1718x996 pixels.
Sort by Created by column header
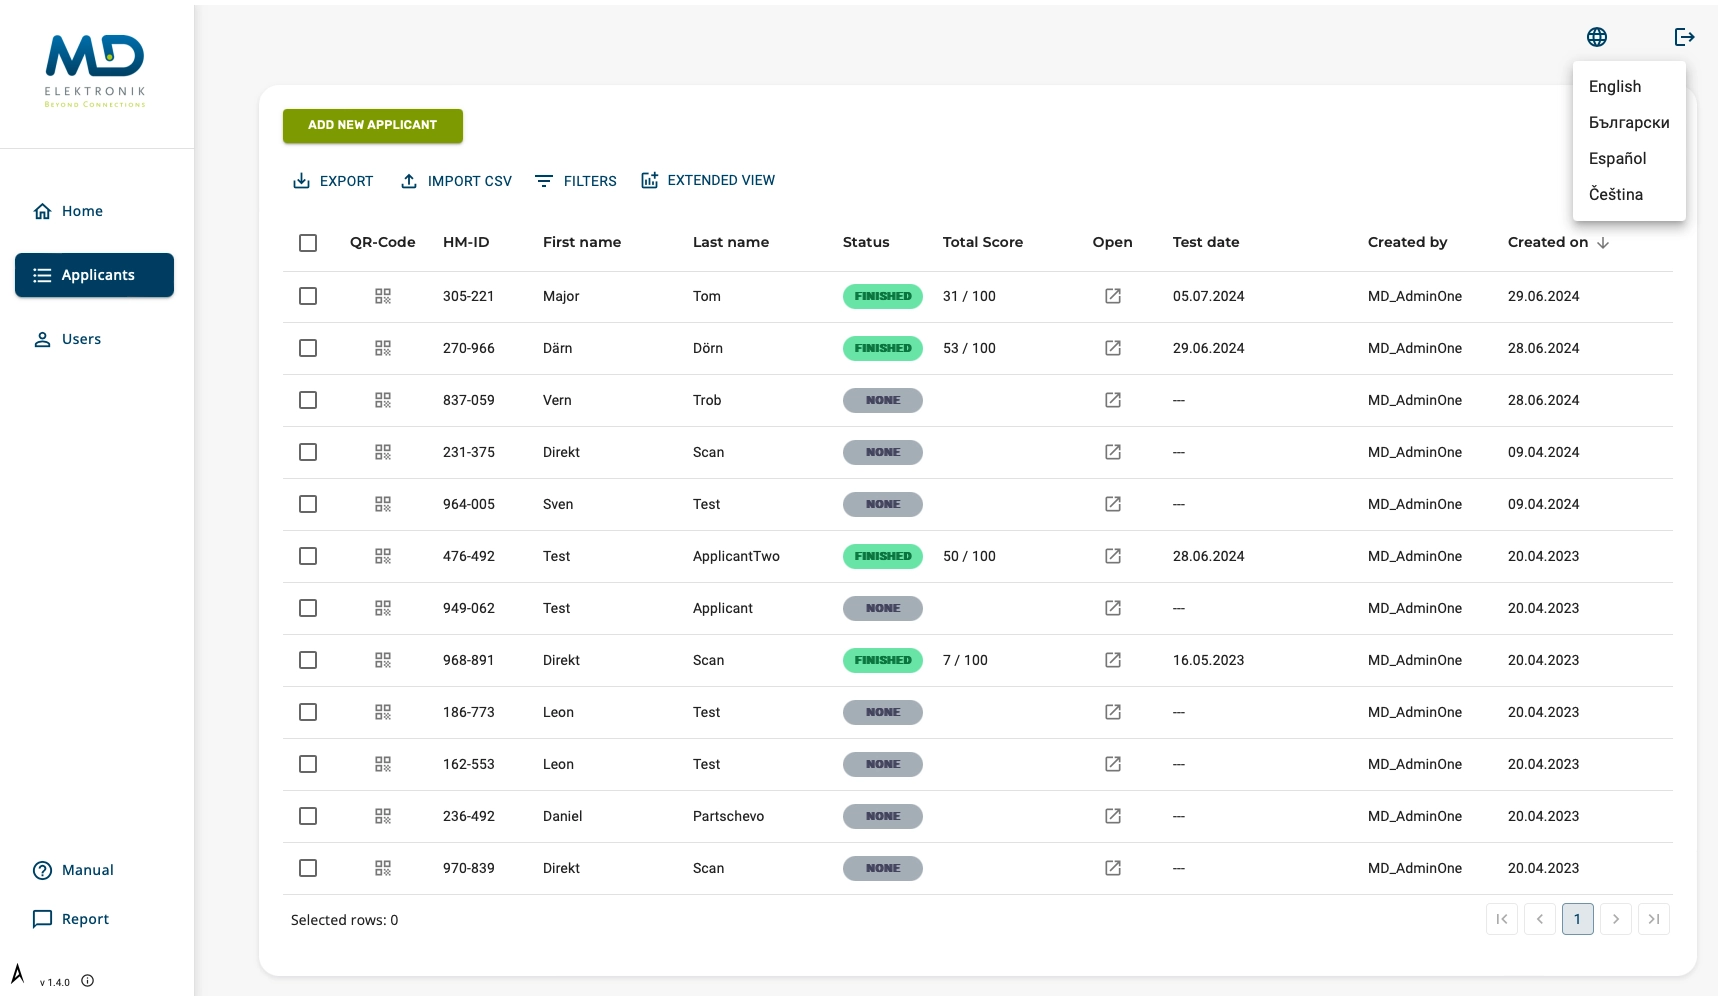tap(1407, 242)
